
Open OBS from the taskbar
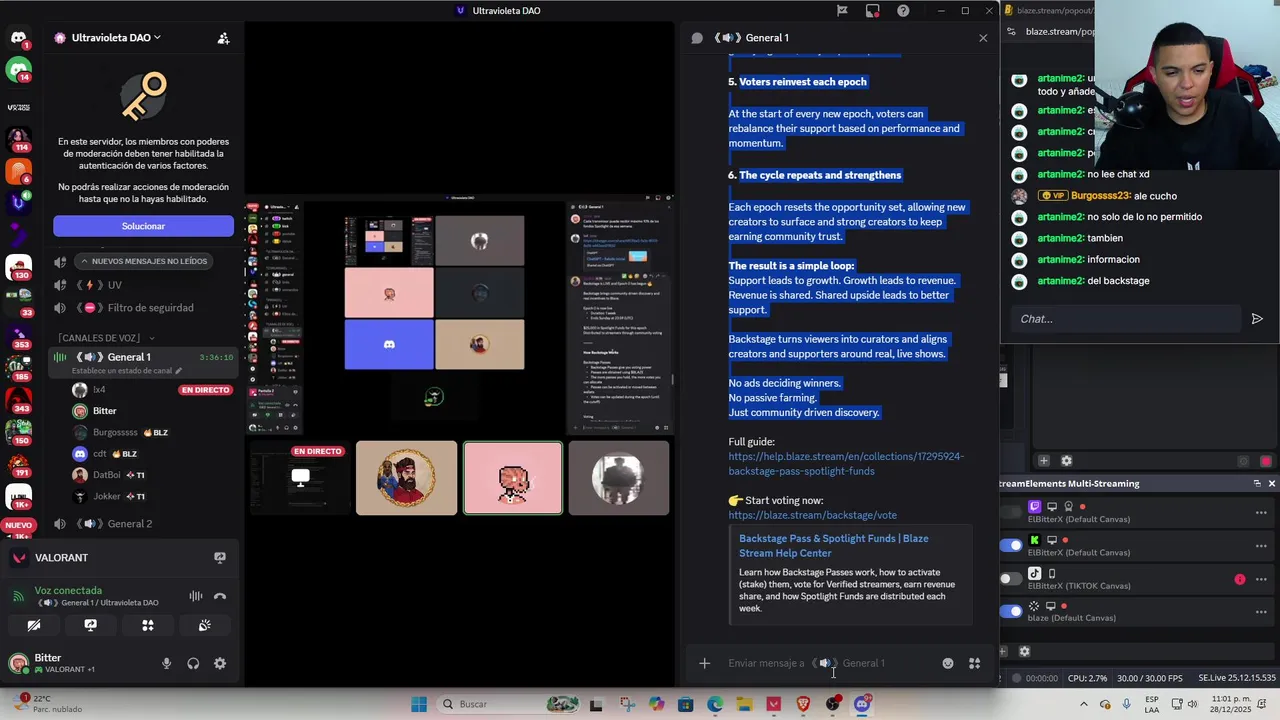[x=833, y=704]
